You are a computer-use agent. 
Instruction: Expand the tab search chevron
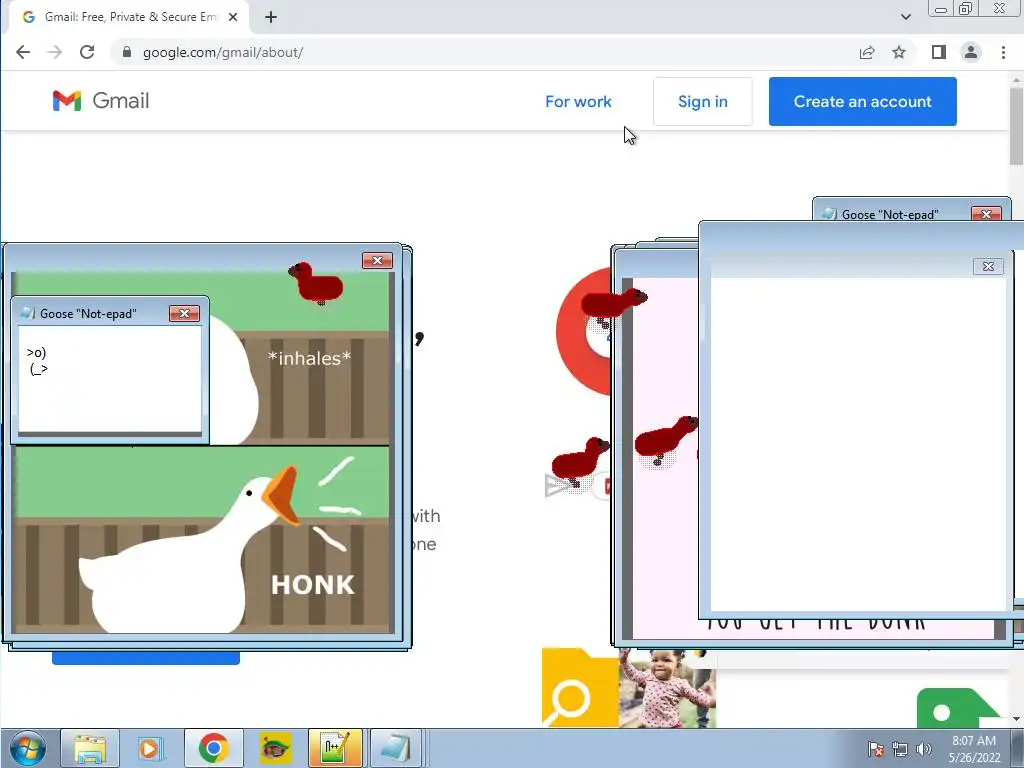click(x=905, y=17)
